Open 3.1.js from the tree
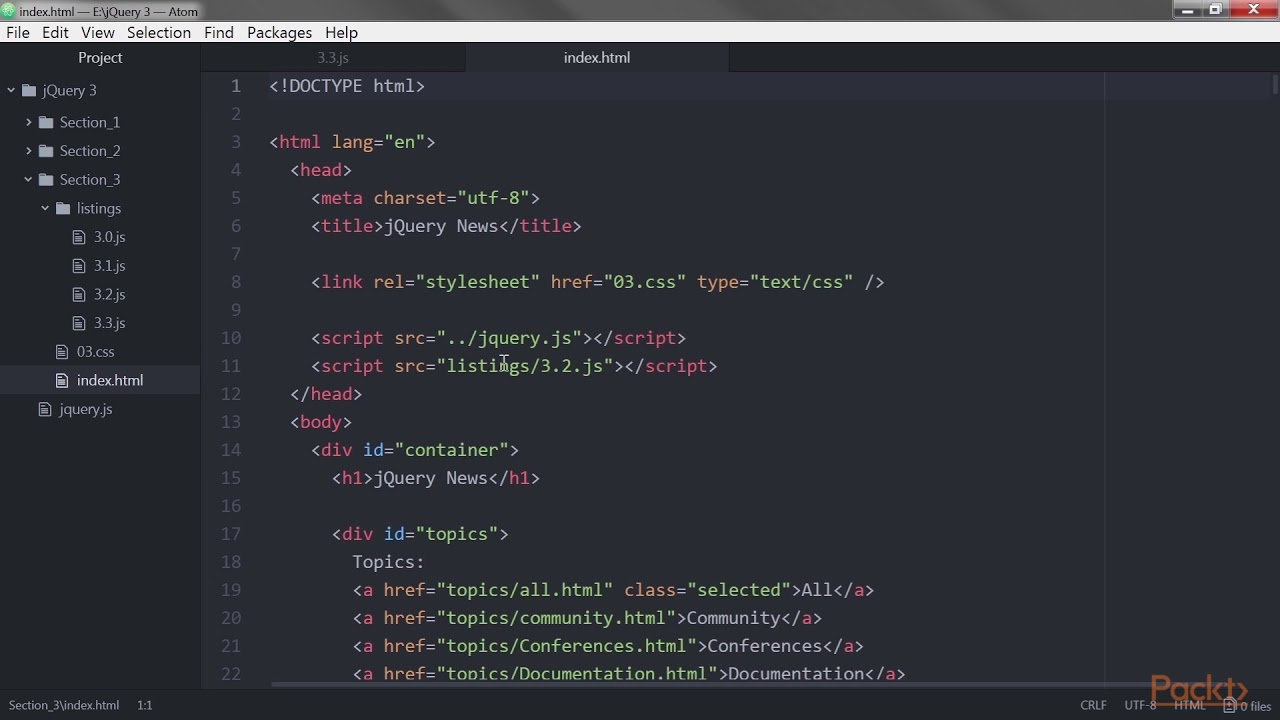This screenshot has width=1280, height=720. coord(109,266)
